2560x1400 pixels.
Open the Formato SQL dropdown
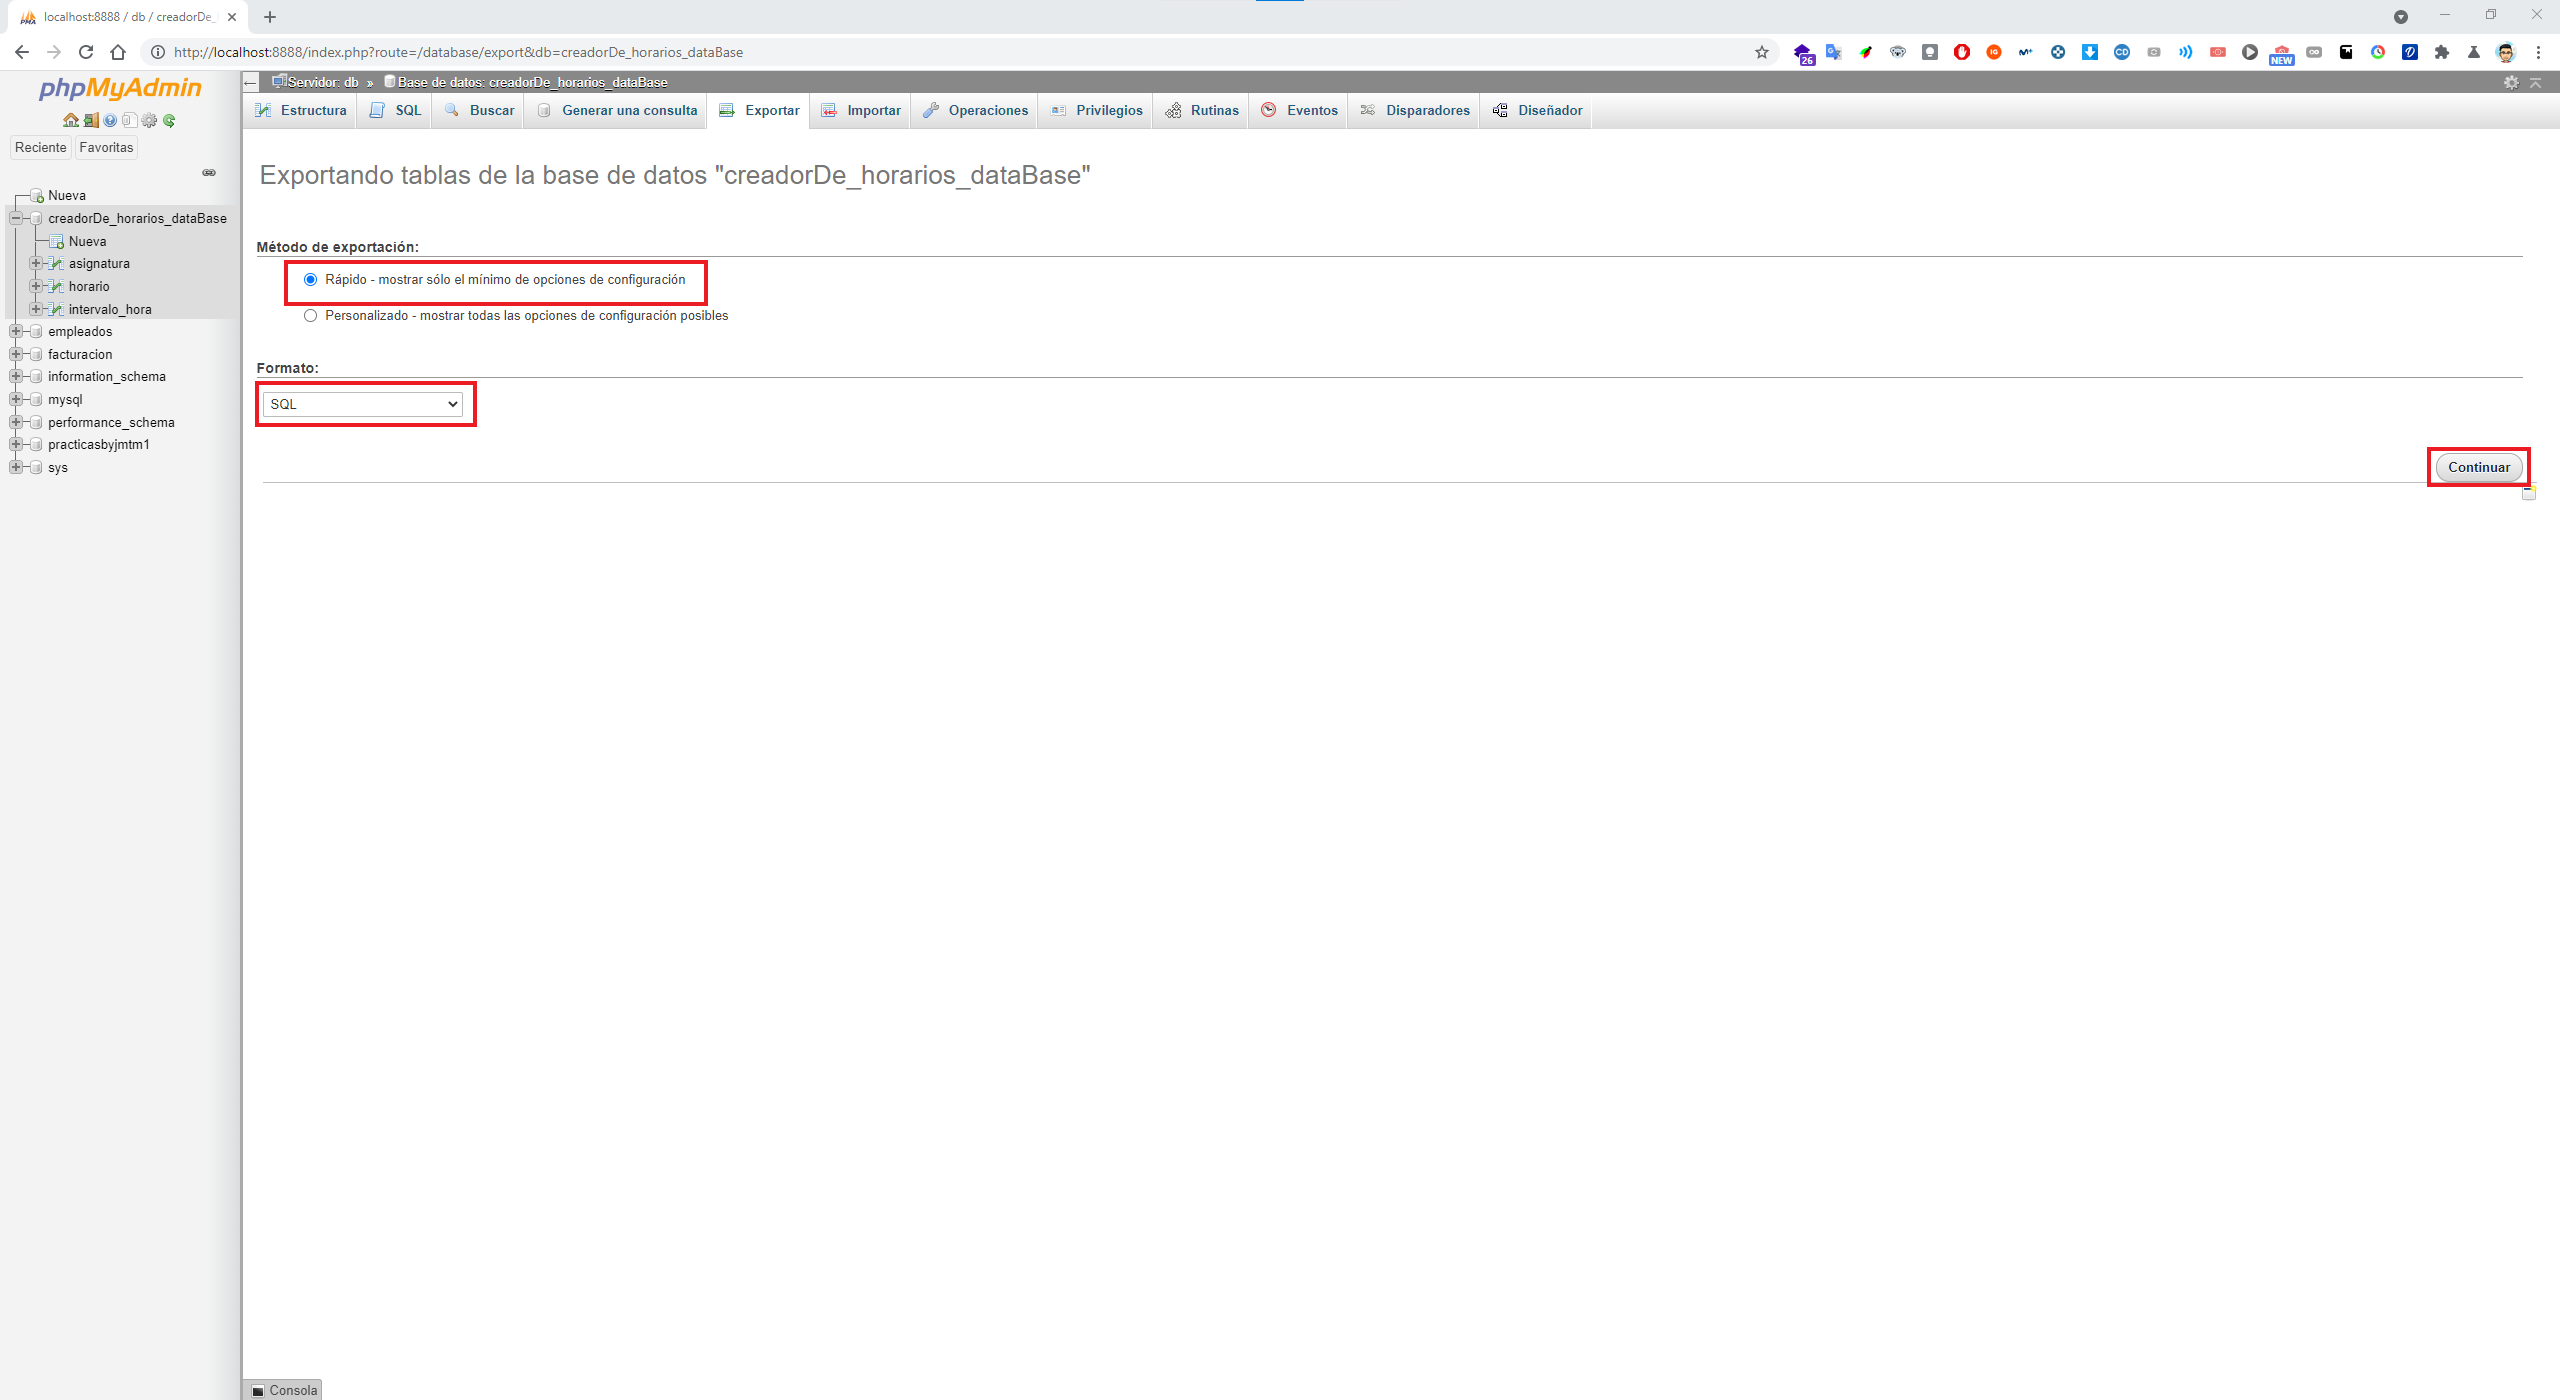(362, 404)
